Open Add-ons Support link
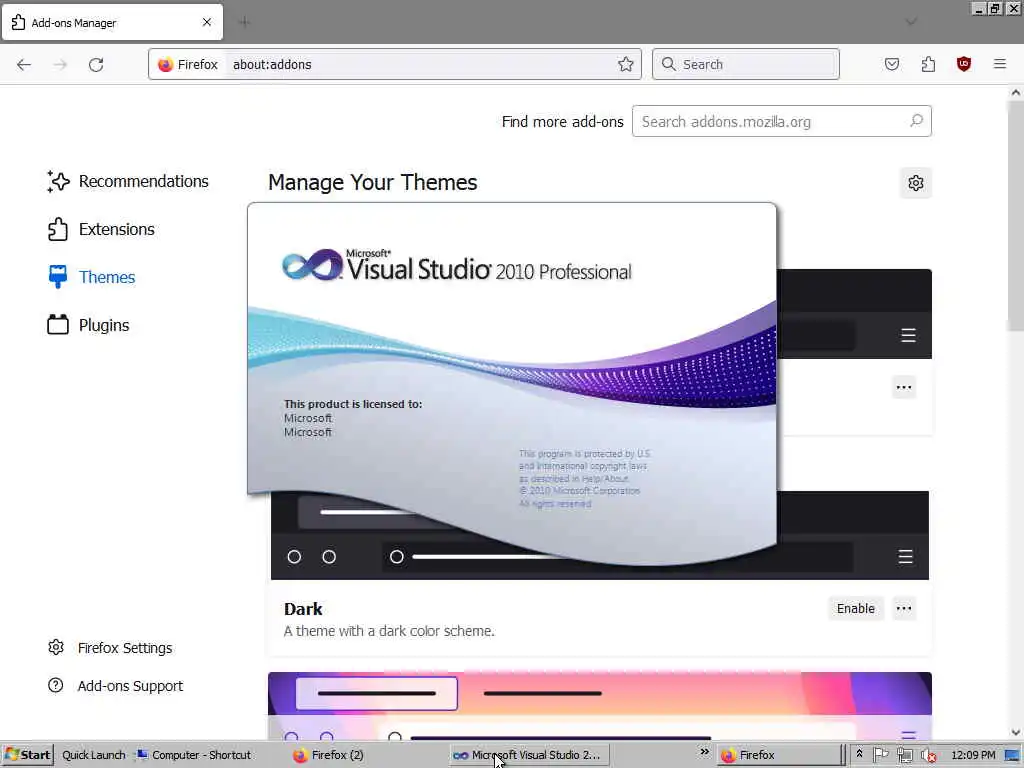This screenshot has width=1024, height=768. pos(115,686)
